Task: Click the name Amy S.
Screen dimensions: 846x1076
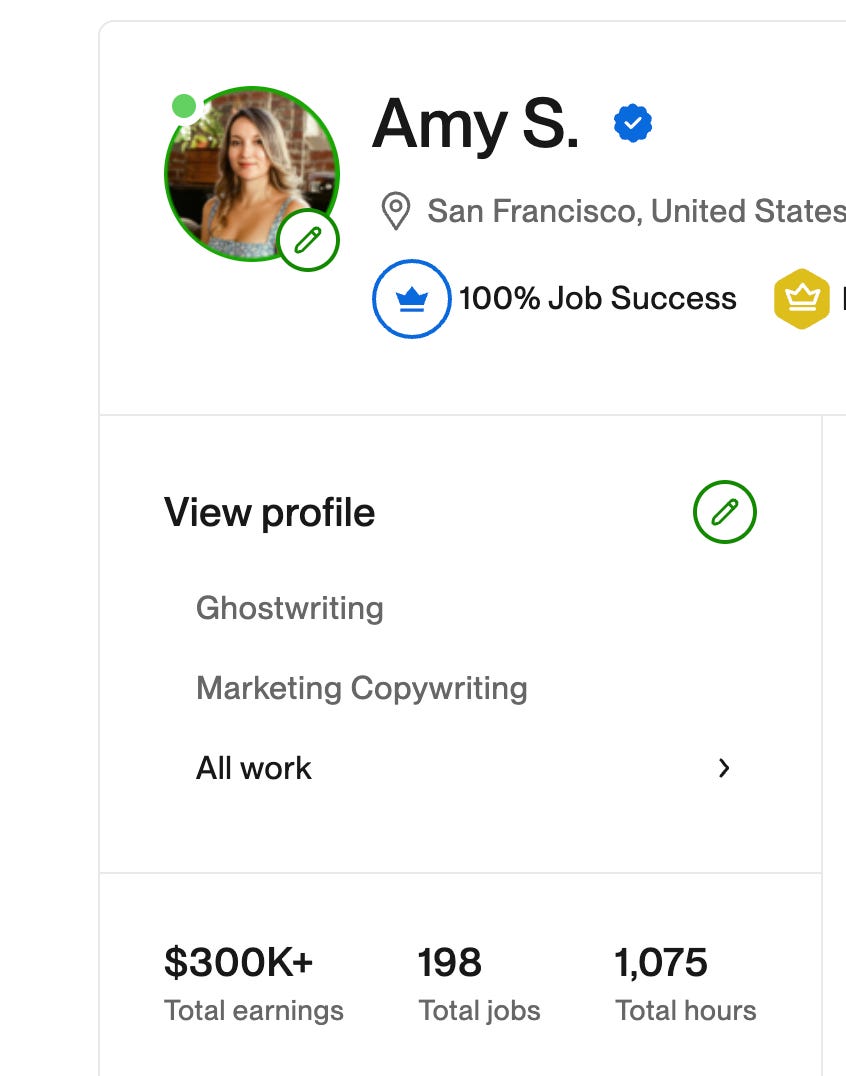Action: point(475,124)
